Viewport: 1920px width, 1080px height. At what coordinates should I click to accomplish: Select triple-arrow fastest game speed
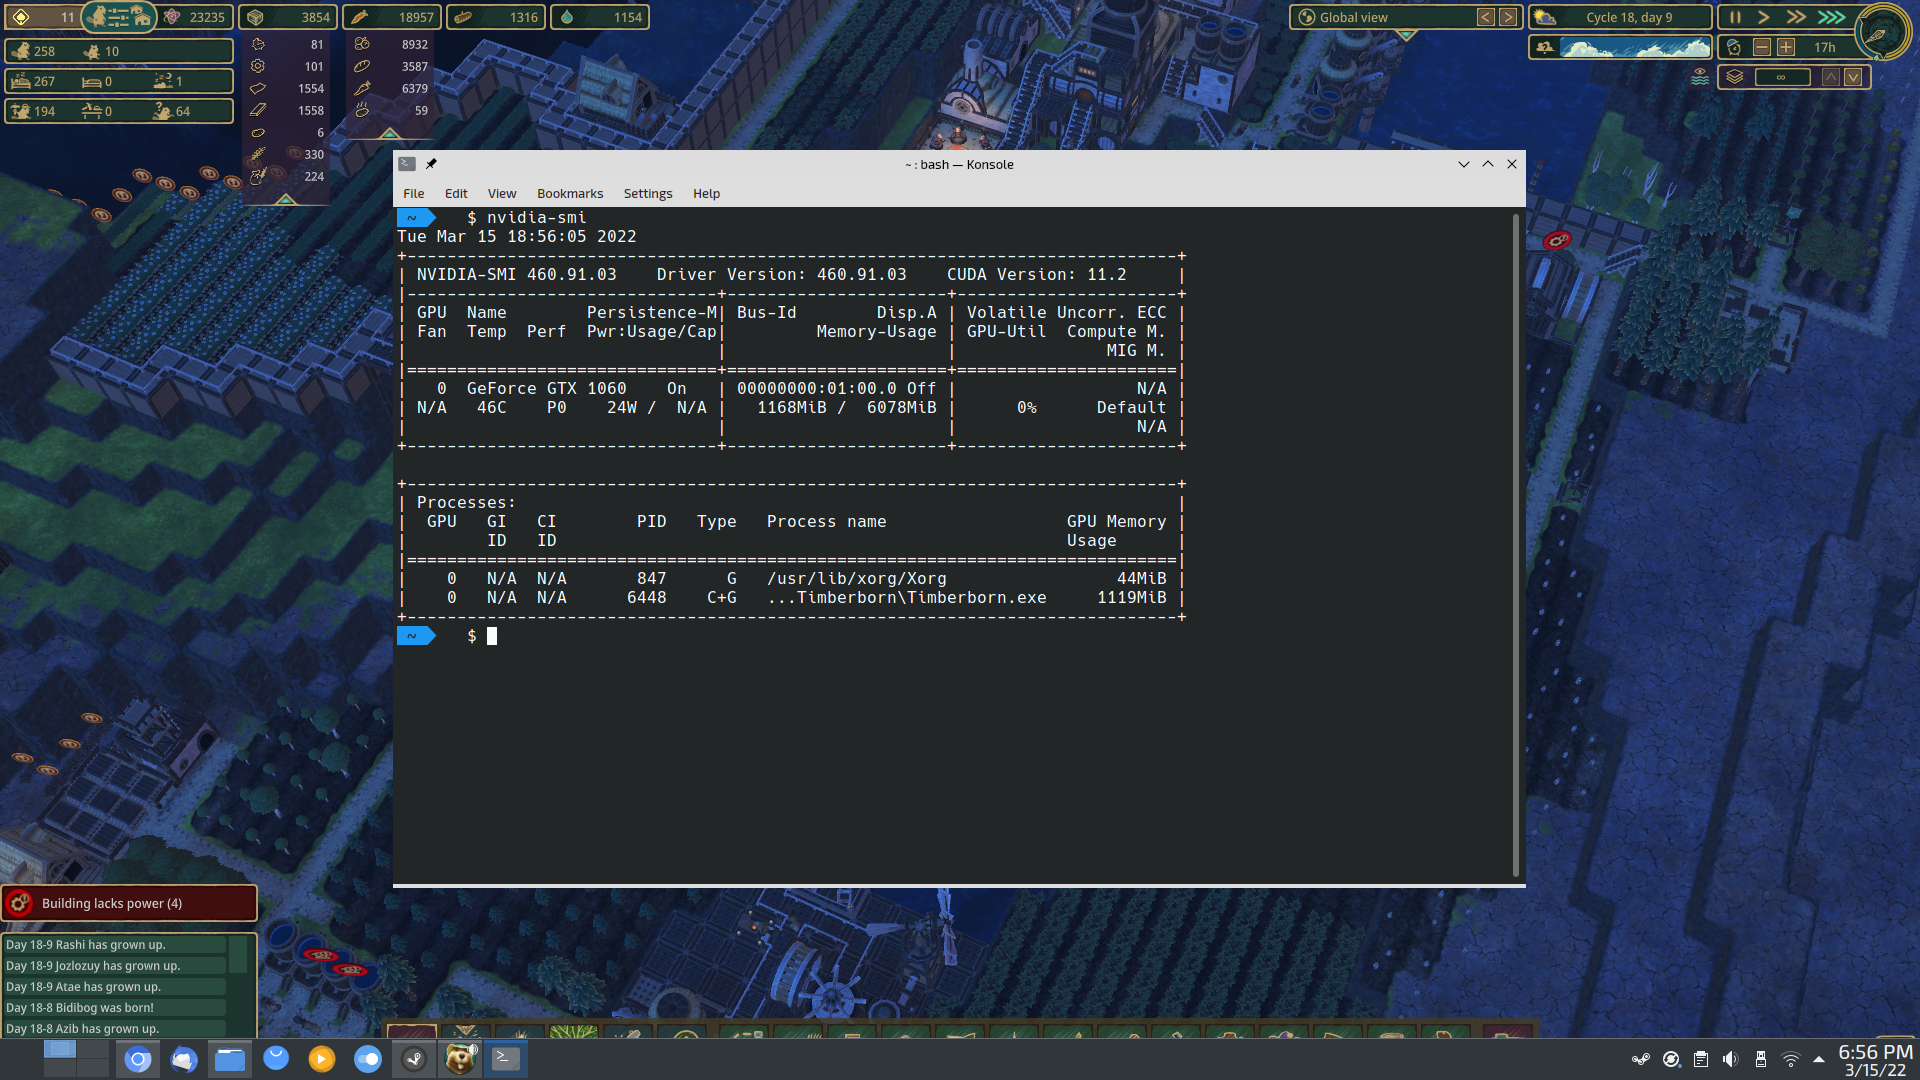1831,17
